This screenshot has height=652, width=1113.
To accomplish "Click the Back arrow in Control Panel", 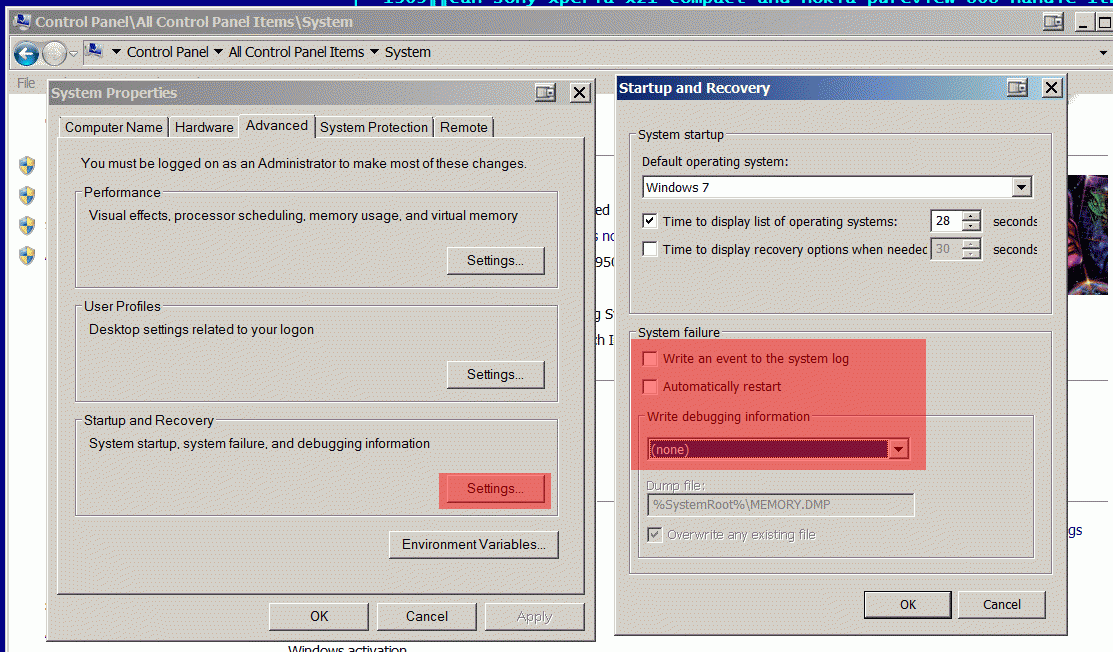I will tap(26, 53).
